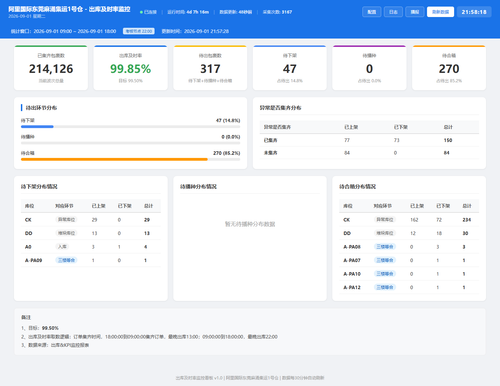The width and height of the screenshot is (500, 386).
Task: Click the 配置 button in the header
Action: click(x=372, y=12)
